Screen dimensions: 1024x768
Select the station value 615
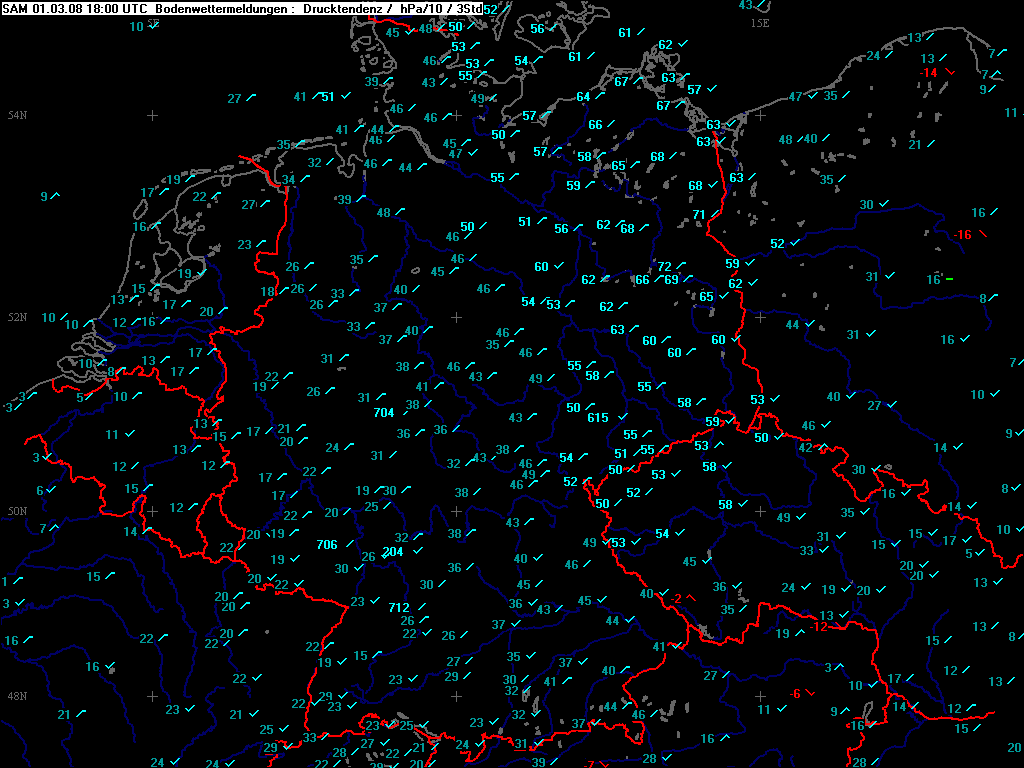click(598, 418)
